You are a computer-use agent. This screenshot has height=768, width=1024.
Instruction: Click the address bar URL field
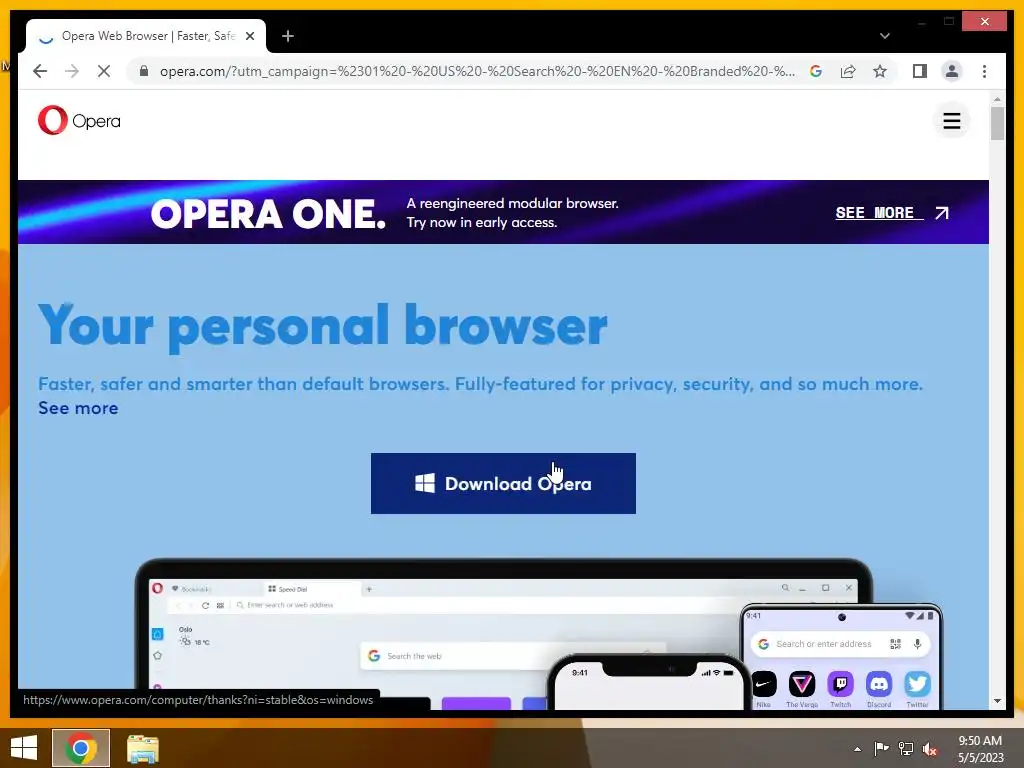477,71
